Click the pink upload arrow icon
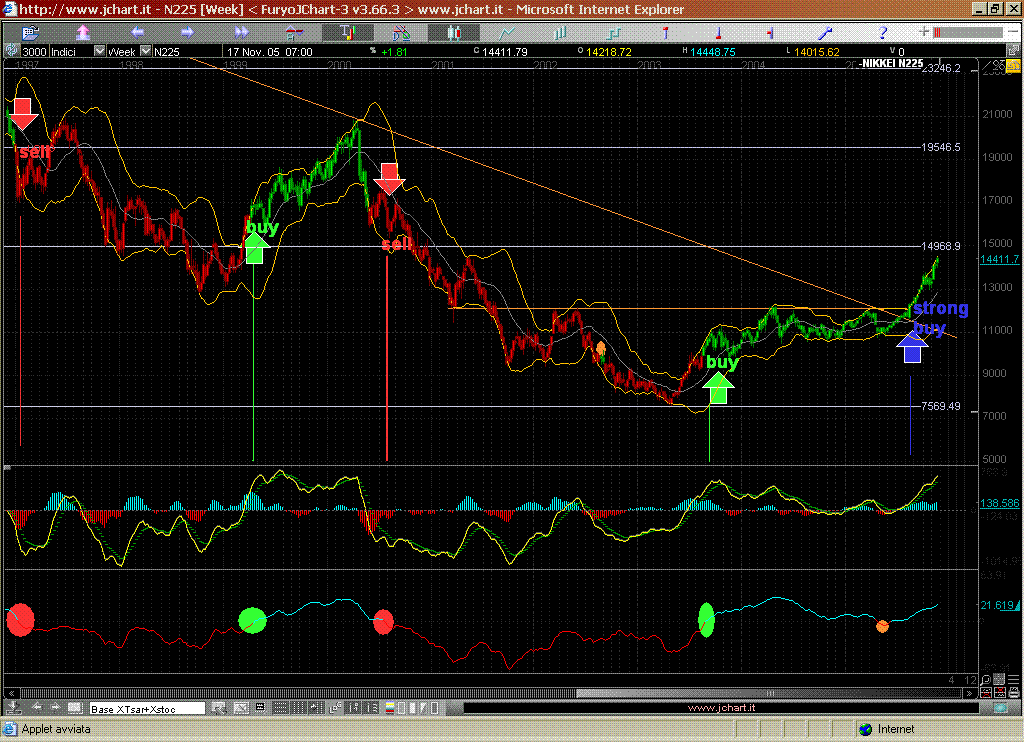Image resolution: width=1024 pixels, height=742 pixels. pyautogui.click(x=83, y=32)
